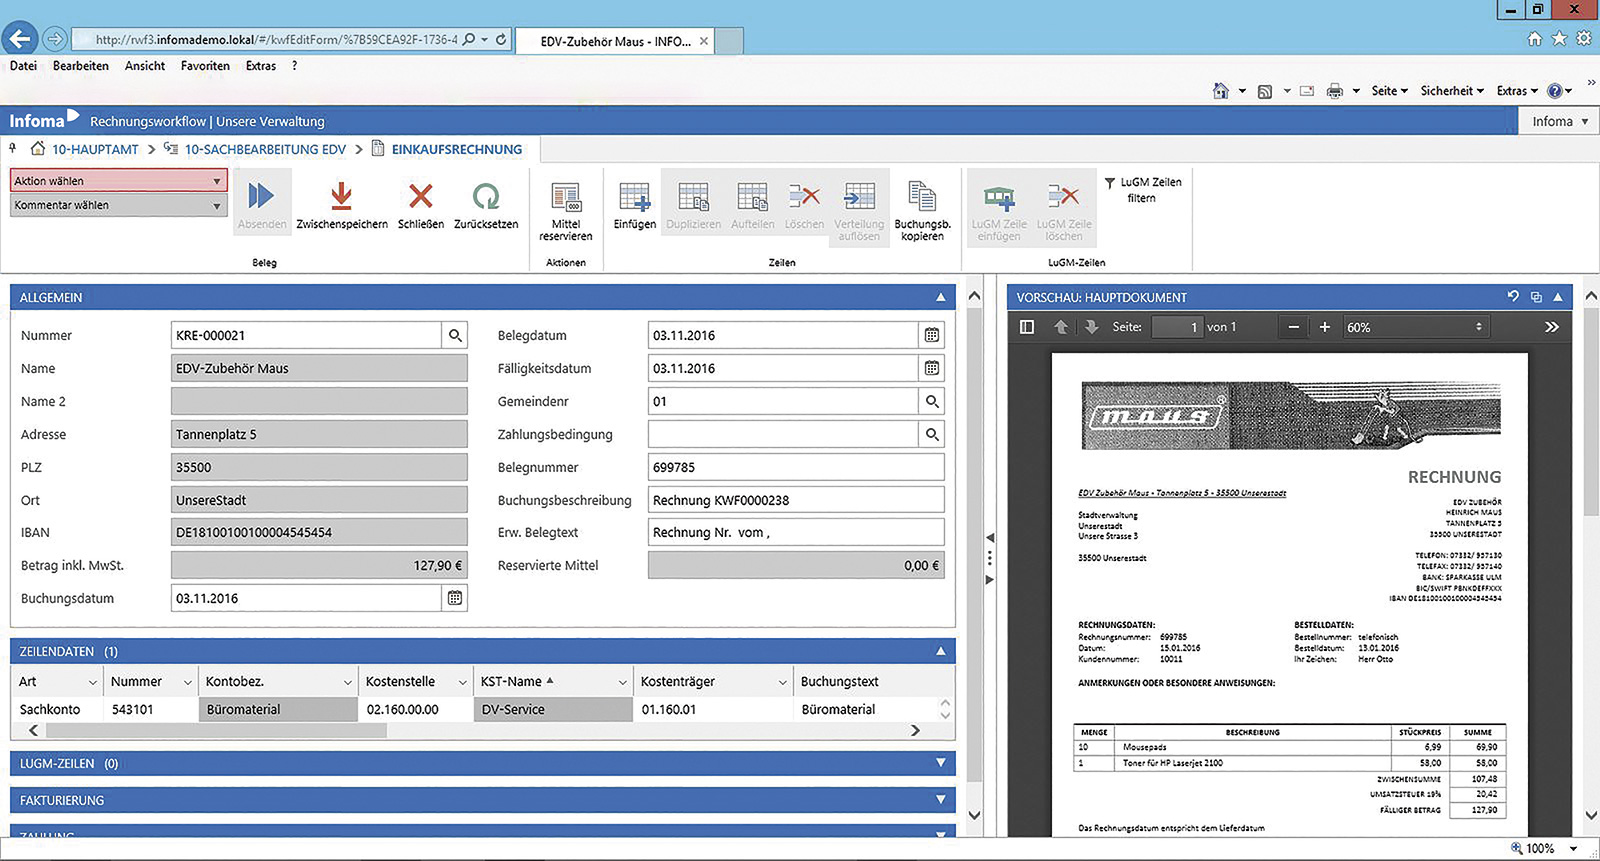
Task: Click the red Schließen X icon
Action: pos(421,197)
